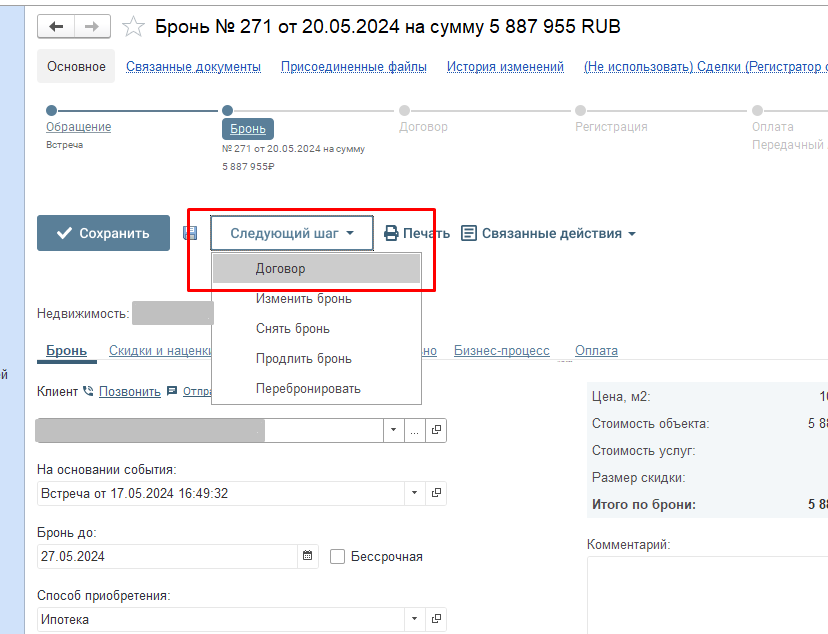Expand the На основании события dropdown

coord(415,493)
